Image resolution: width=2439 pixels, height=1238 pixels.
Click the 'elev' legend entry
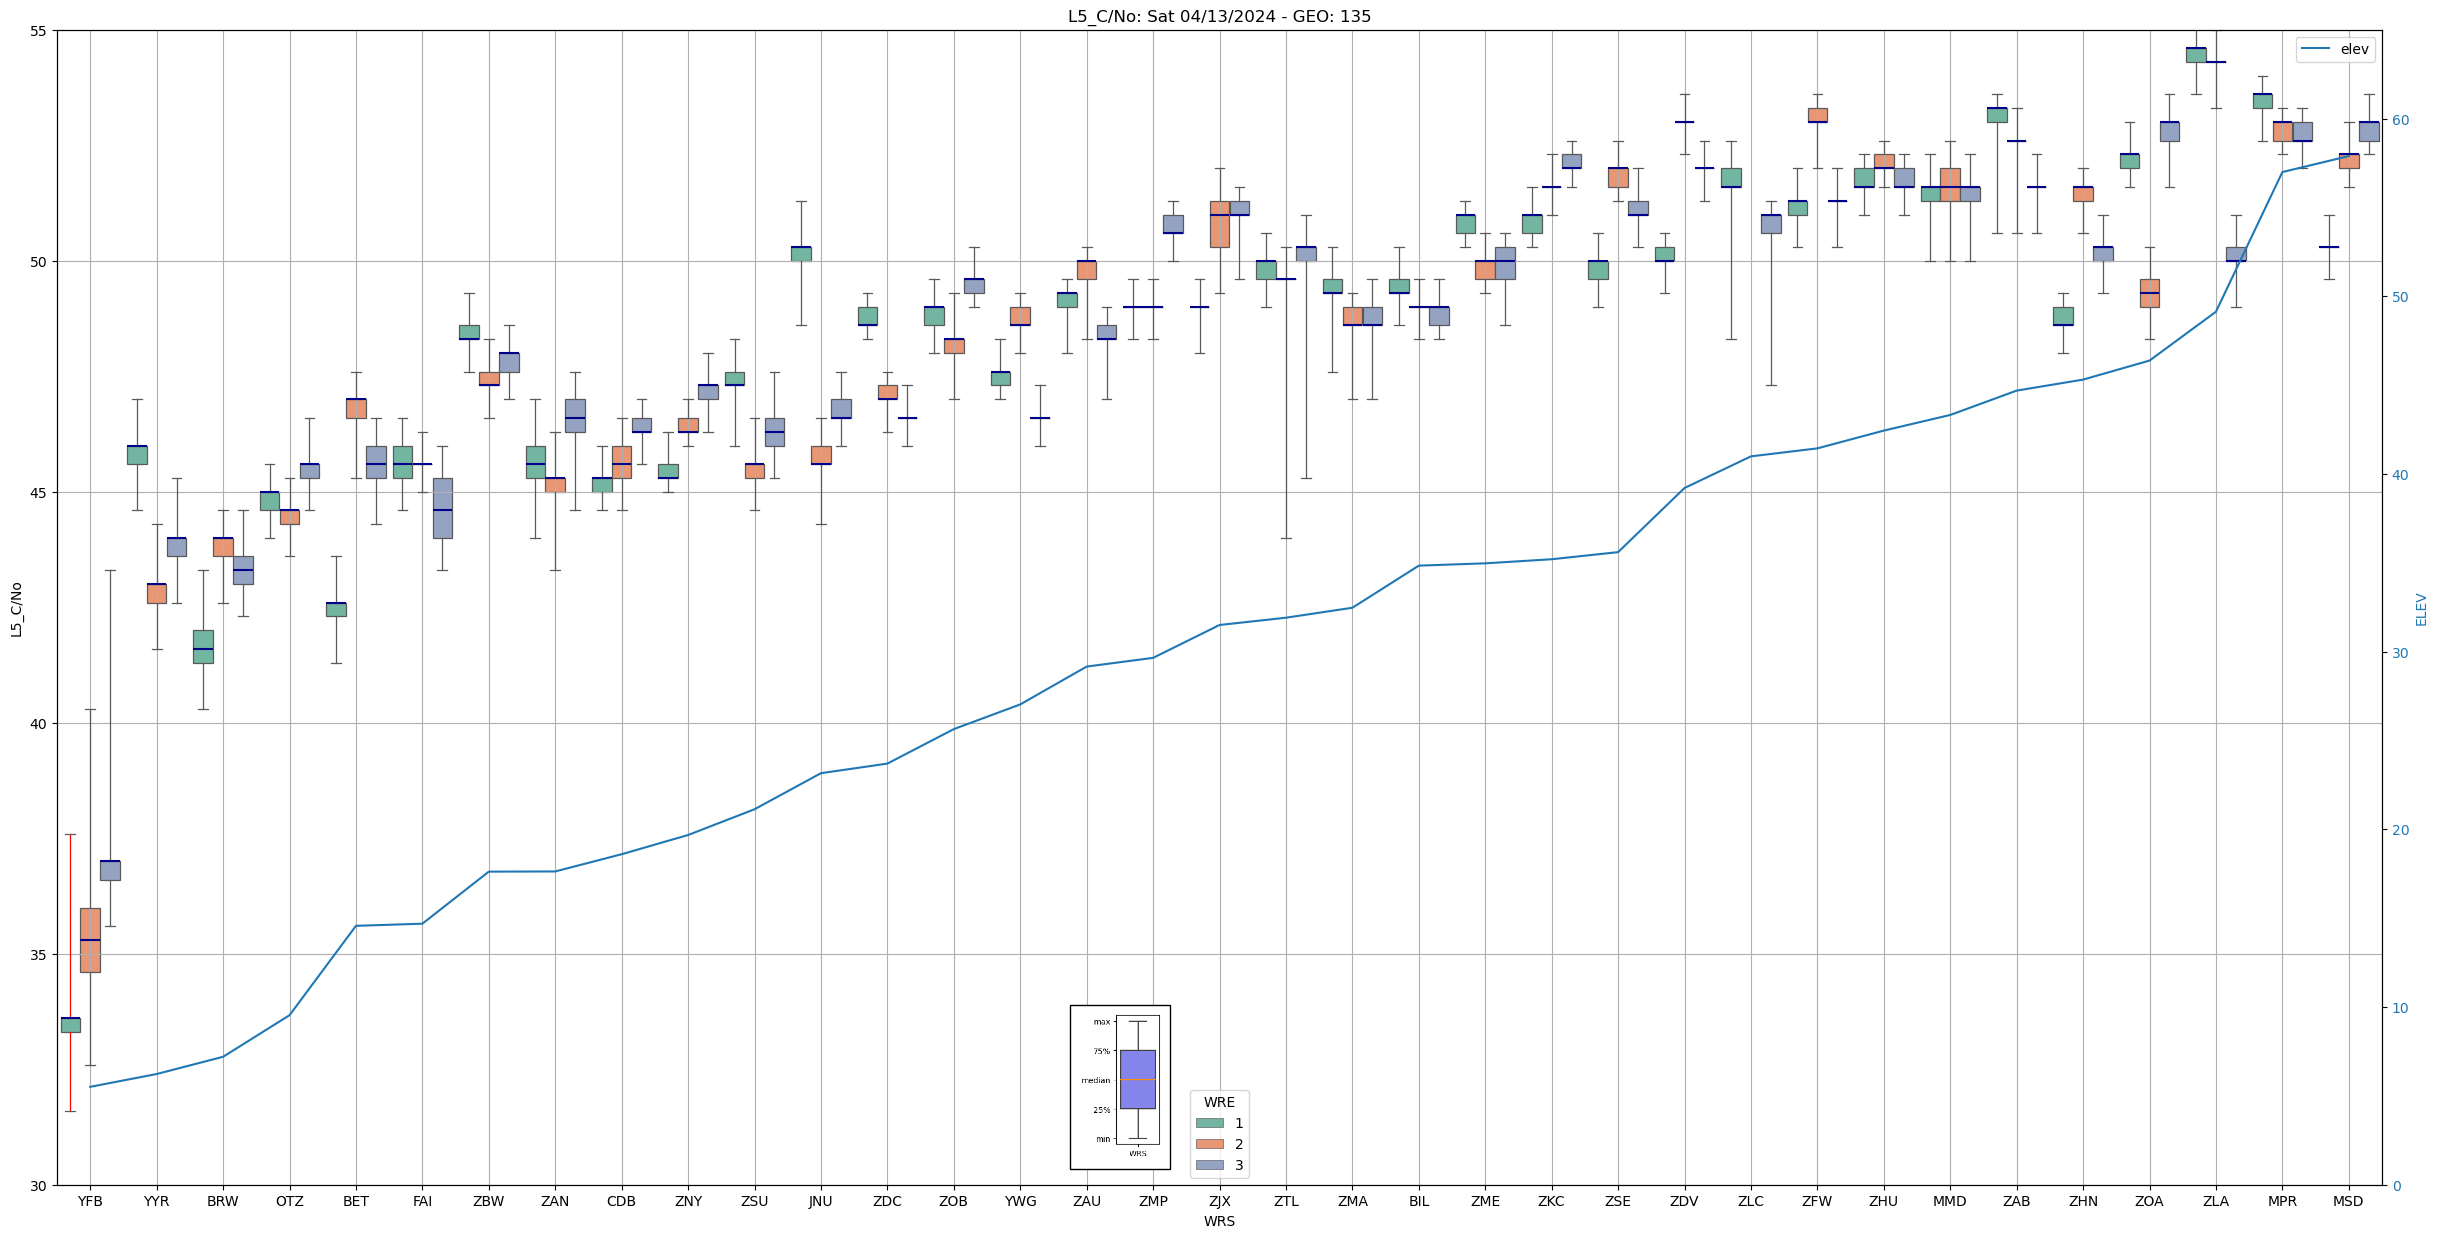point(2335,49)
